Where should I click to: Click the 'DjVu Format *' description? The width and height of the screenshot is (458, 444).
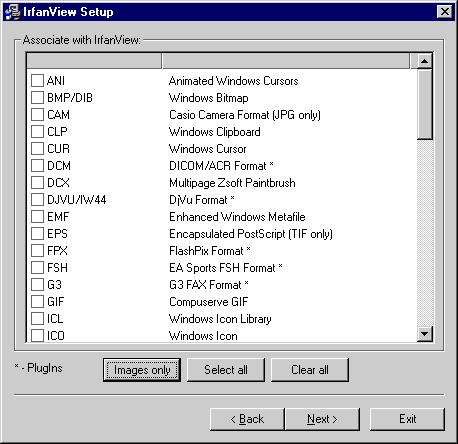pyautogui.click(x=202, y=200)
